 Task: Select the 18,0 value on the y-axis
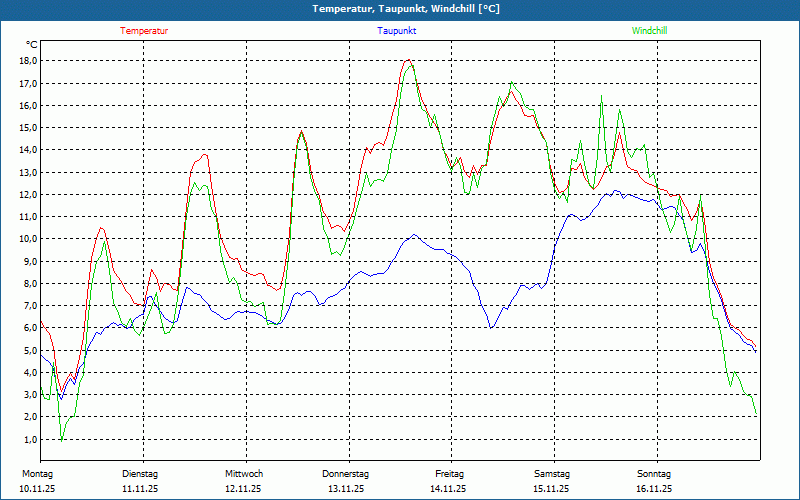pyautogui.click(x=27, y=60)
